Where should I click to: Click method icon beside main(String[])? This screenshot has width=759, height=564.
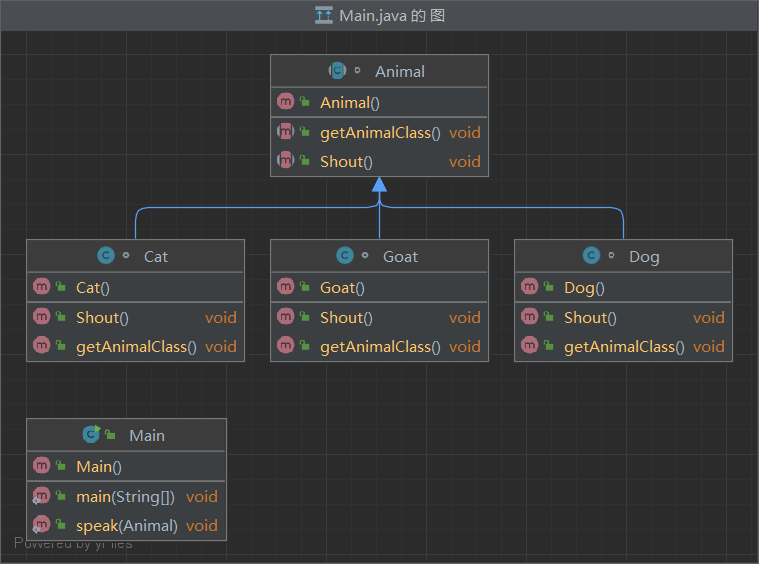[41, 496]
